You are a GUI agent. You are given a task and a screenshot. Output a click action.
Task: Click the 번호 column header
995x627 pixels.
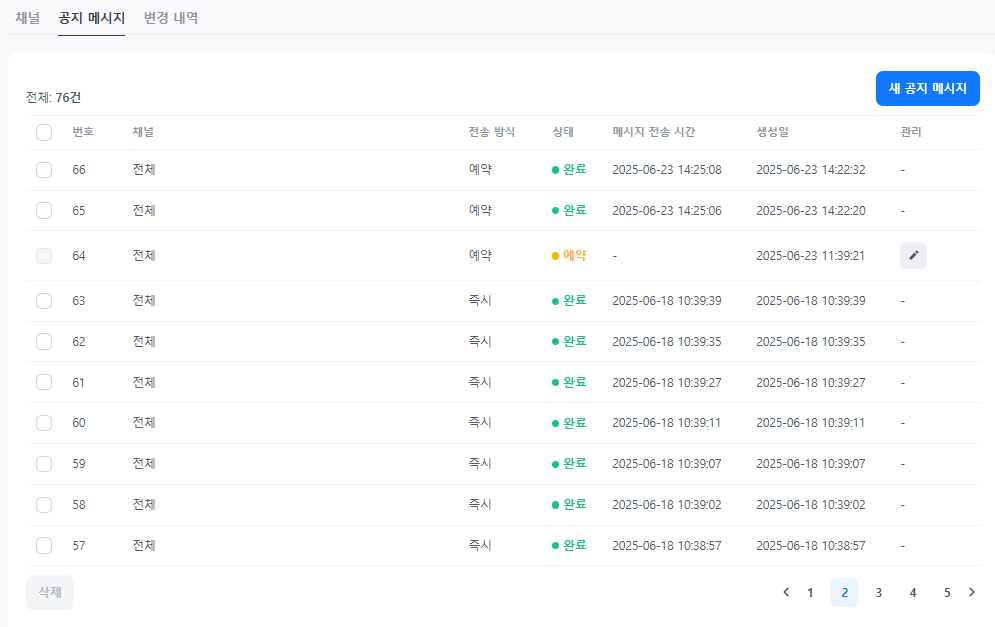tap(83, 132)
